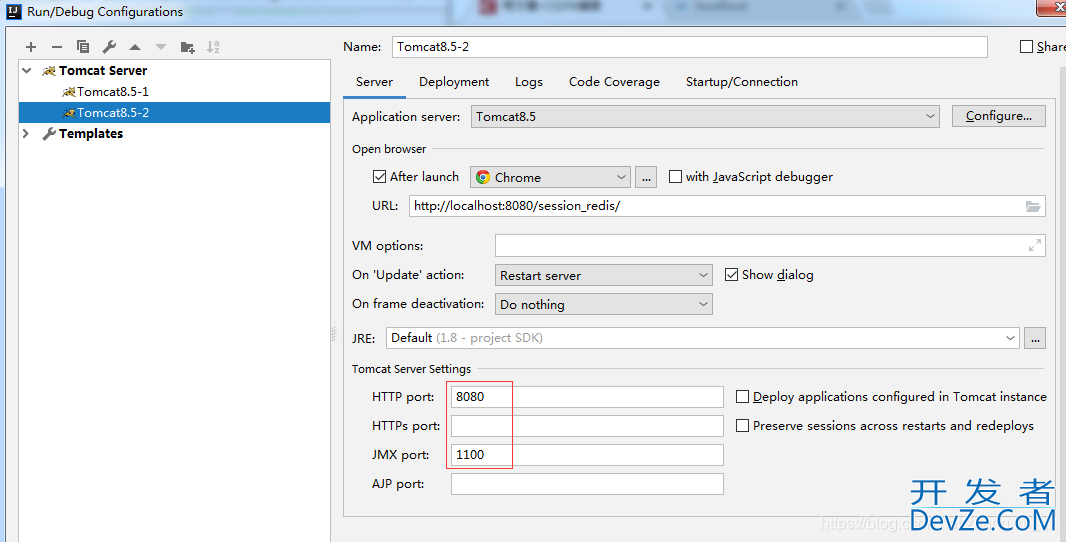This screenshot has height=542, width=1066.
Task: Open edit defaults wrench icon
Action: point(109,47)
